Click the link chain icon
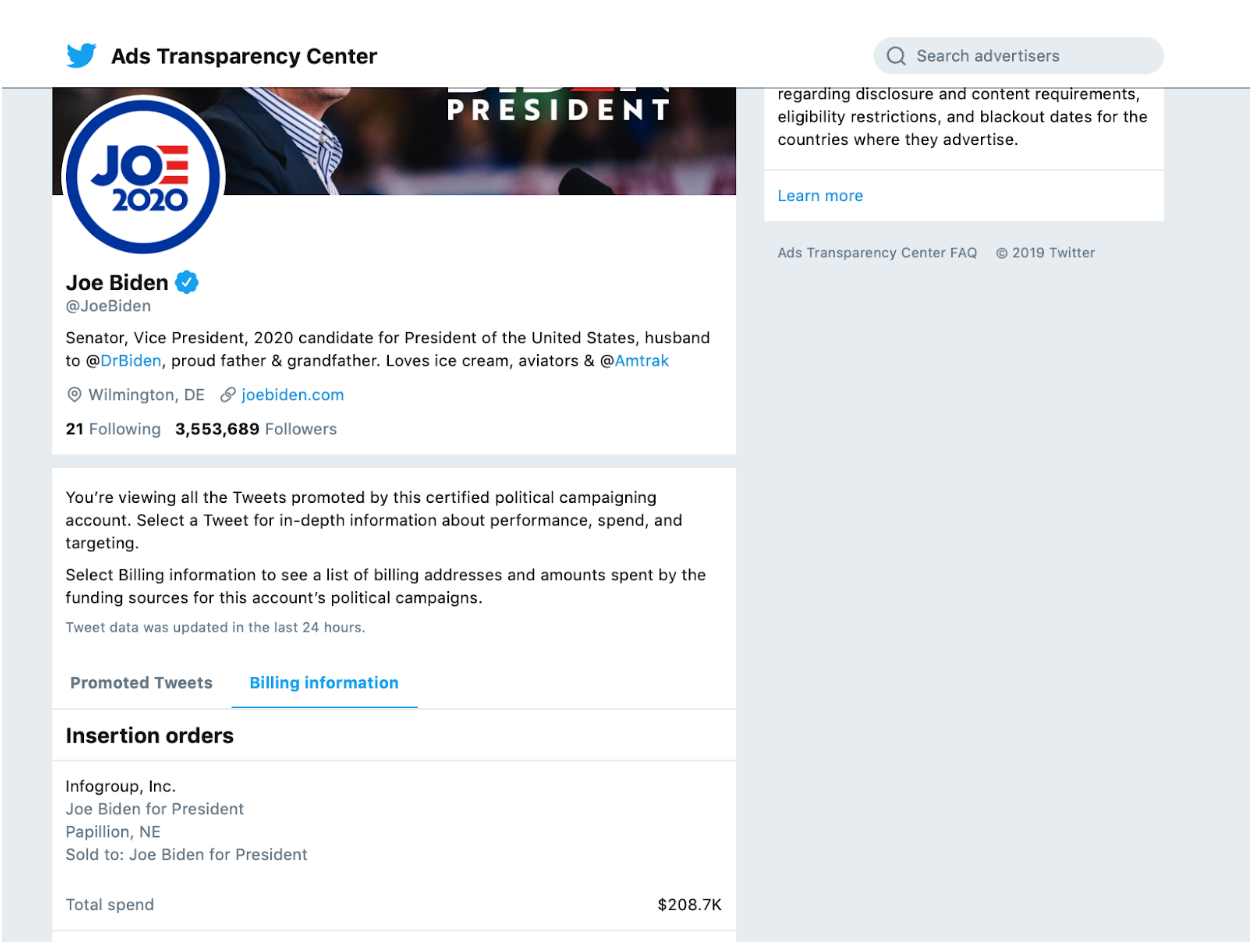The width and height of the screenshot is (1250, 942). tap(228, 395)
